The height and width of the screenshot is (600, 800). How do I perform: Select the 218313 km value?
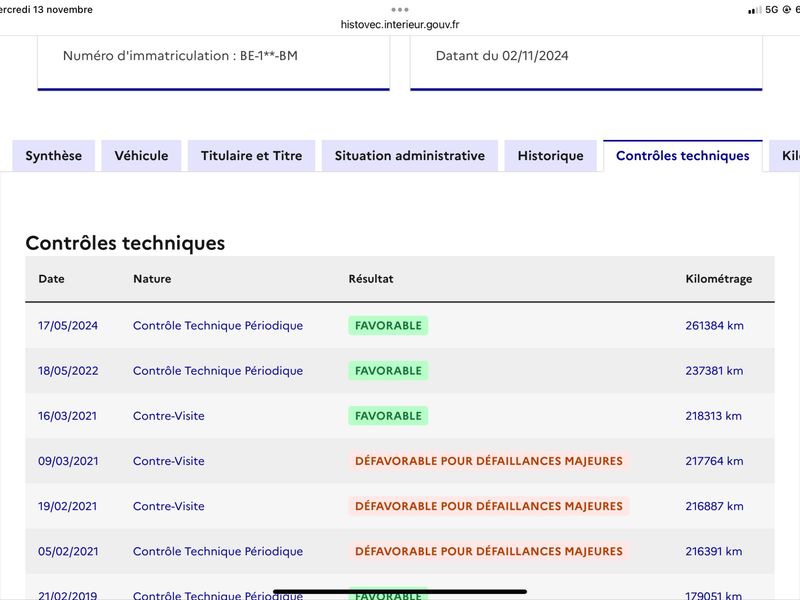[x=713, y=416]
